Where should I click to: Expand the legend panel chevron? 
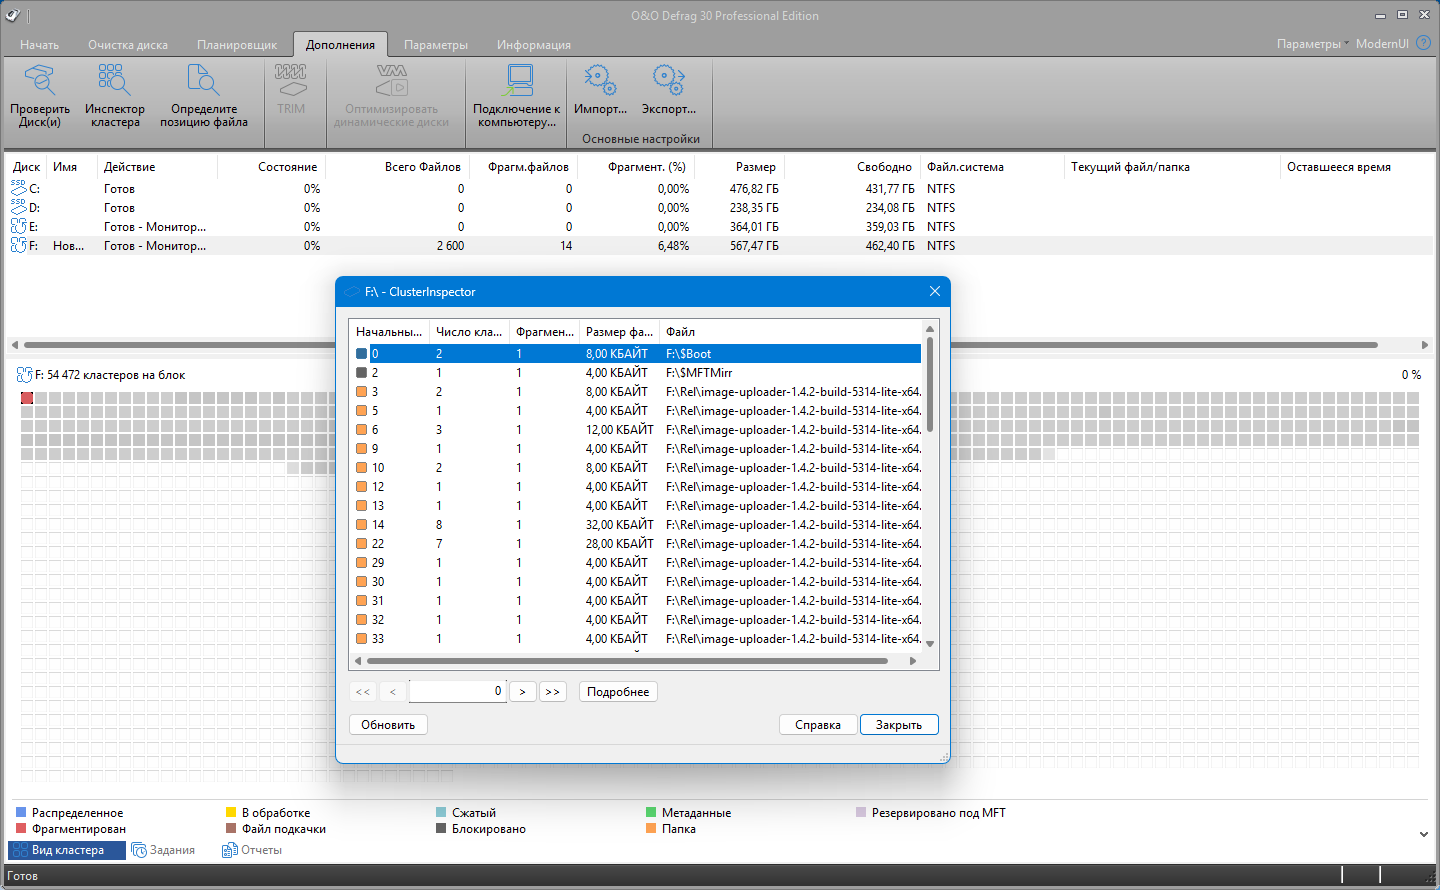(1423, 833)
